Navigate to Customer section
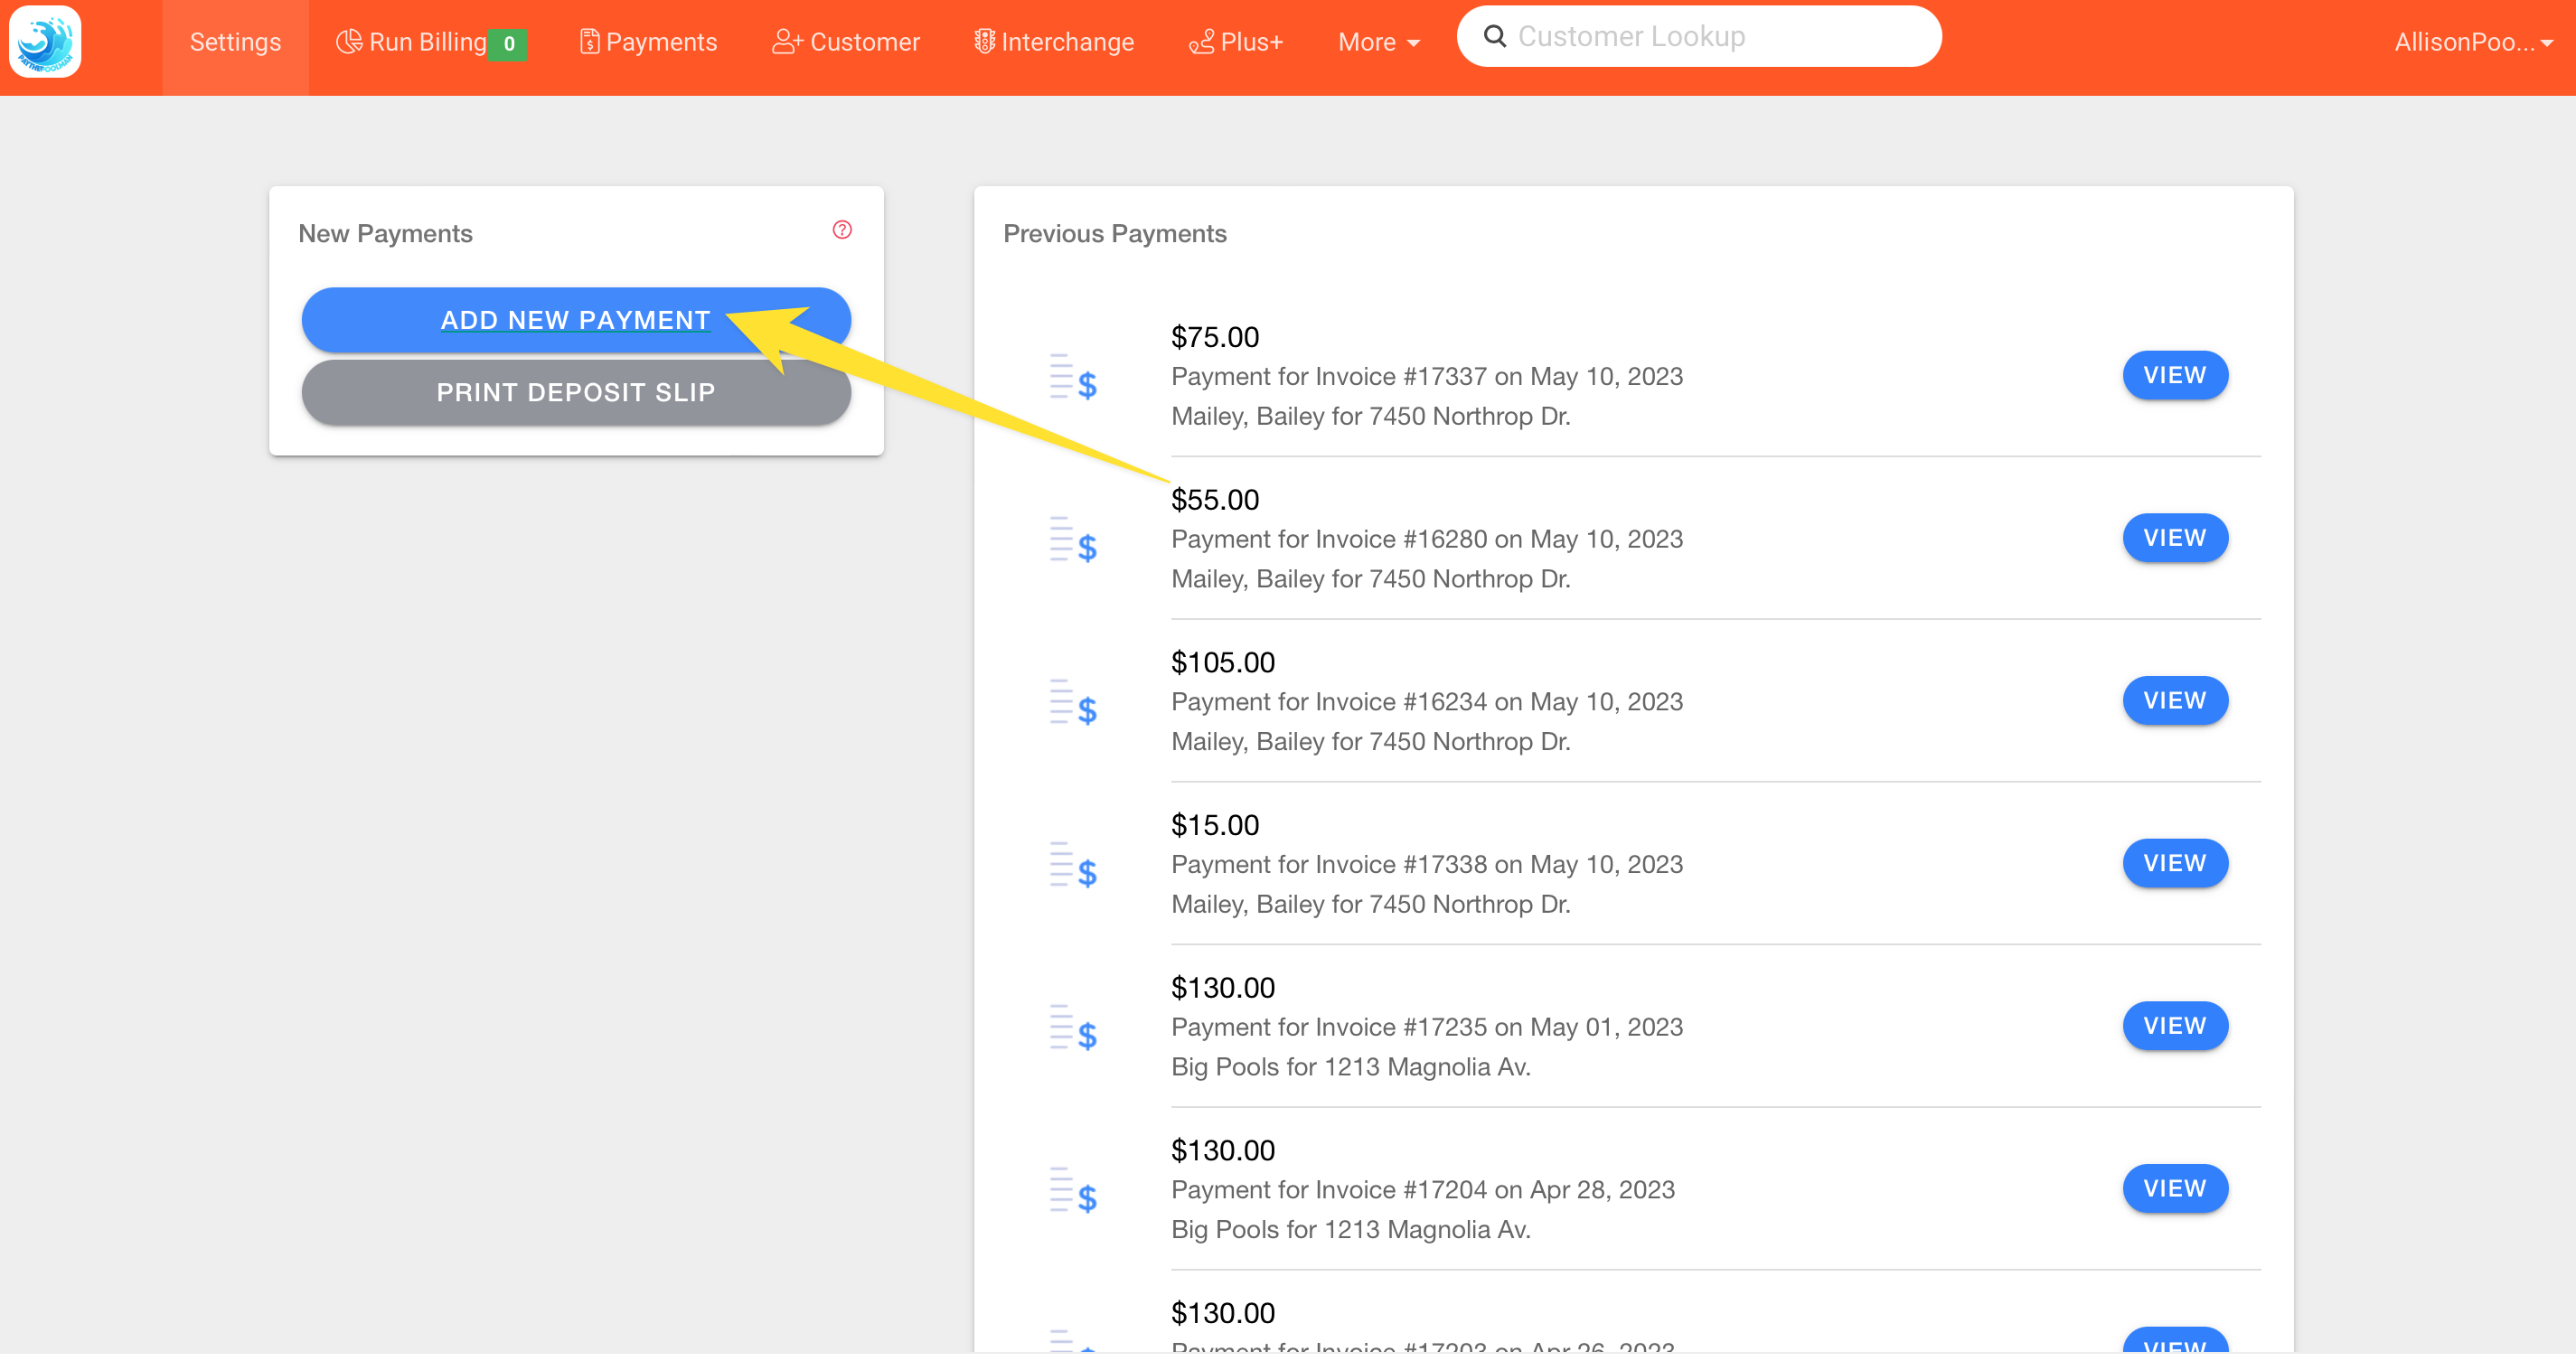The image size is (2576, 1361). [845, 42]
